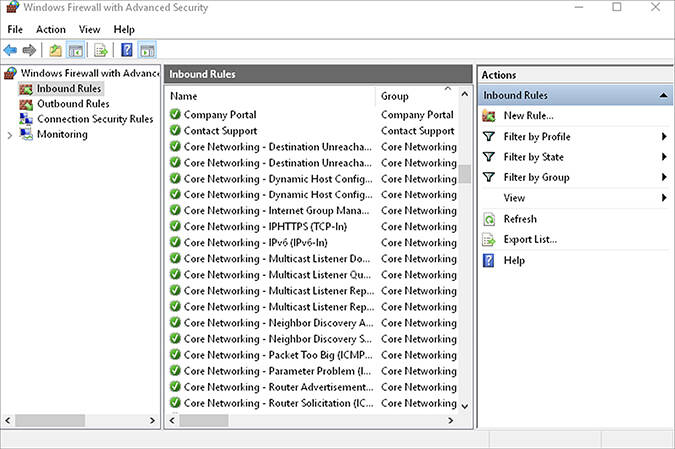Click the Up one level folder icon
675x449 pixels.
tap(56, 50)
